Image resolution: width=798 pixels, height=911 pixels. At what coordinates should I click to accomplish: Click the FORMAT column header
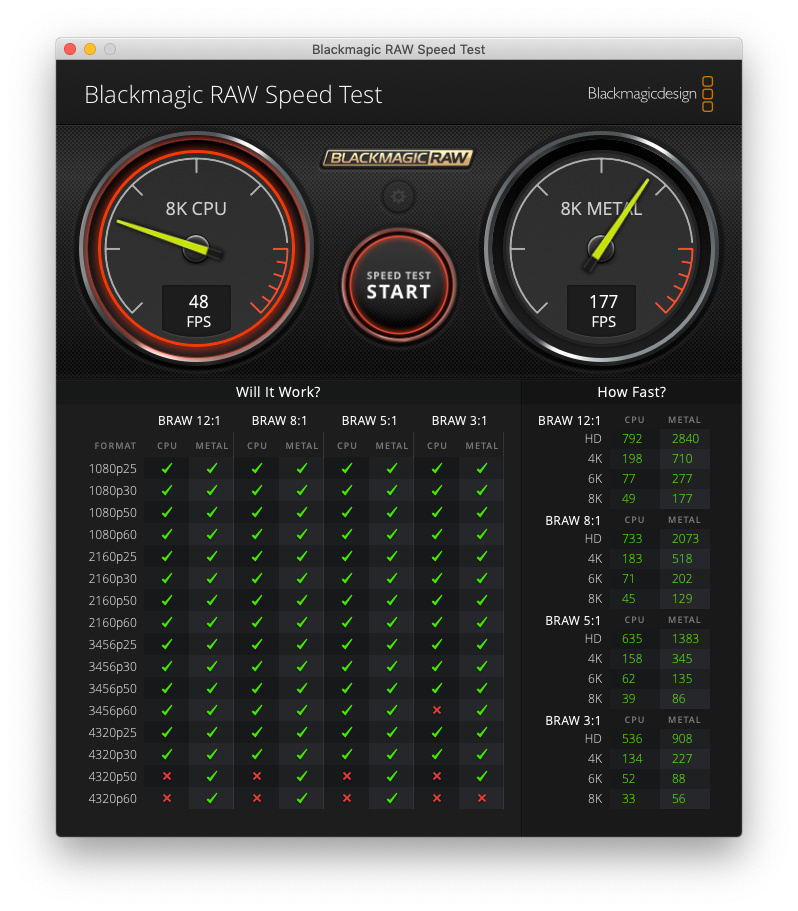[115, 446]
